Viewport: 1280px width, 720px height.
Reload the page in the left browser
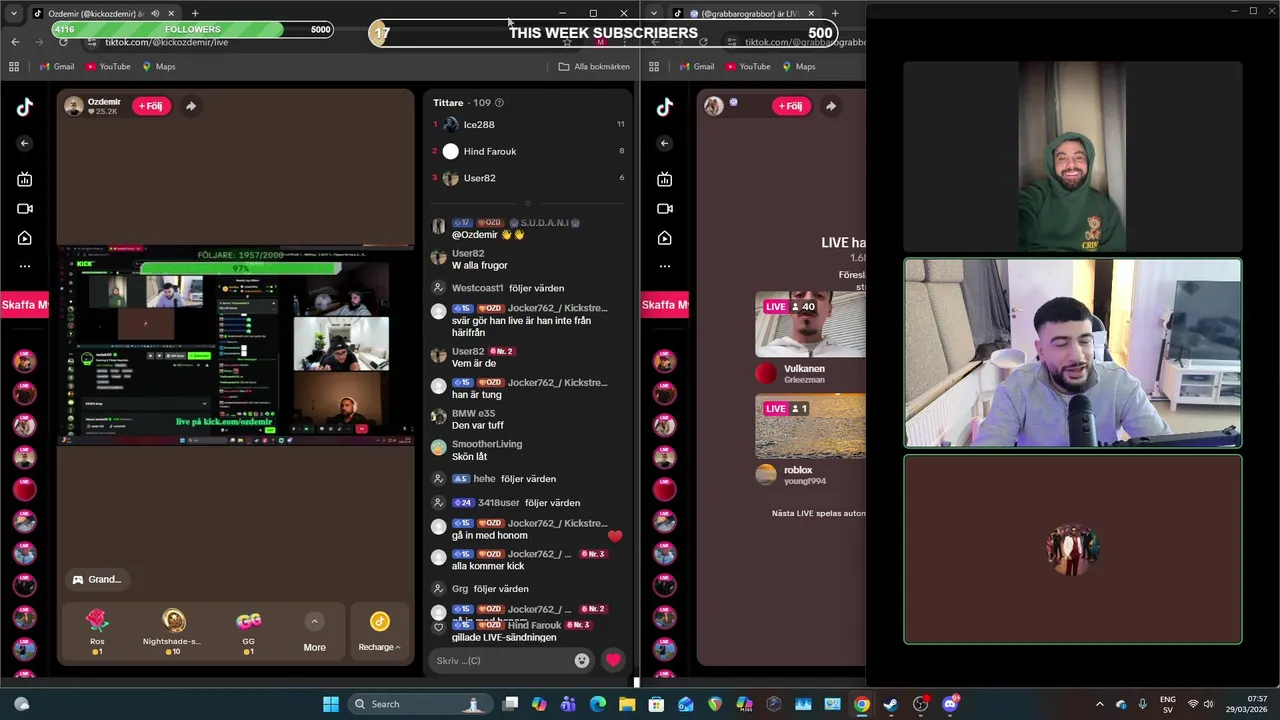63,42
